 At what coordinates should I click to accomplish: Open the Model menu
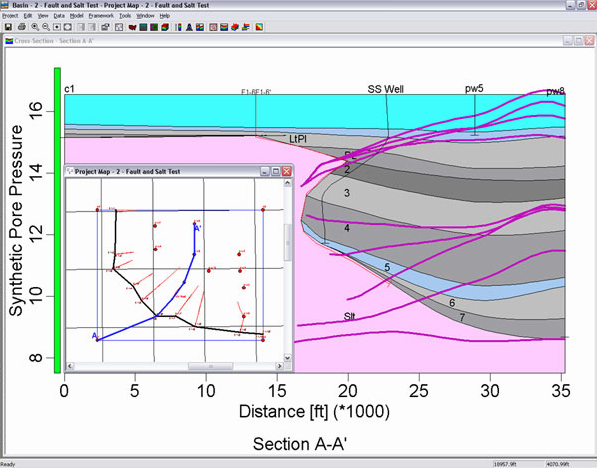pos(77,16)
